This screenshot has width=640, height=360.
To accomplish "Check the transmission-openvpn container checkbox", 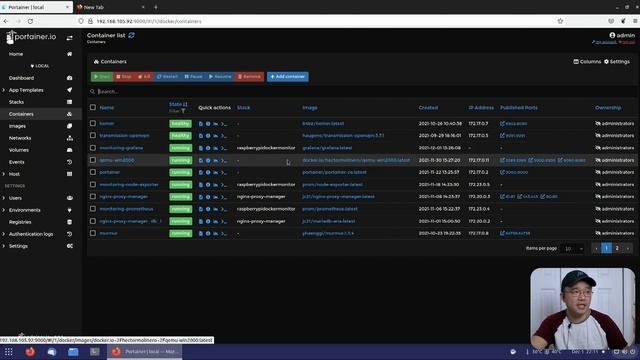I will (x=93, y=136).
